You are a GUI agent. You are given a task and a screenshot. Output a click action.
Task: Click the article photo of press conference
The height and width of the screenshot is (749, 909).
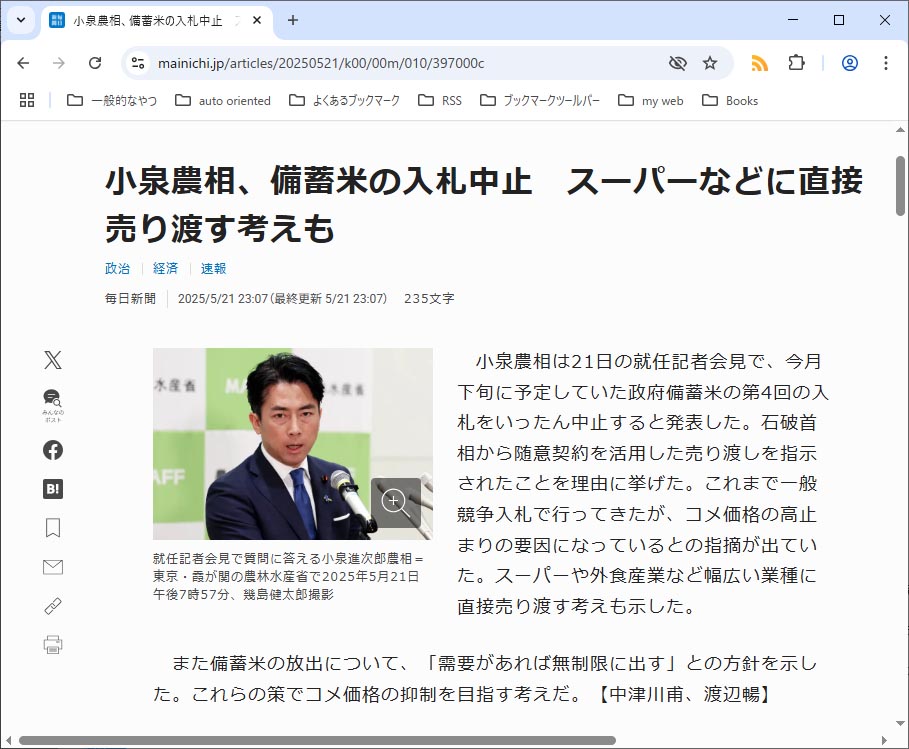click(x=292, y=443)
